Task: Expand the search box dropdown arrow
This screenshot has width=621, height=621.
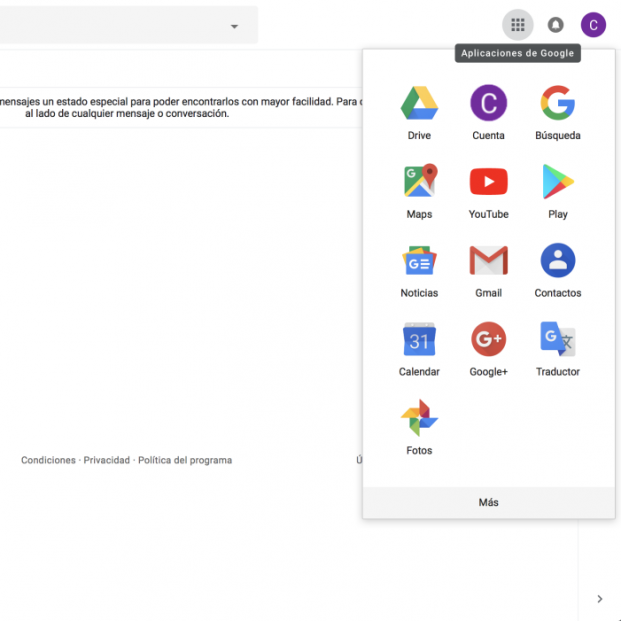Action: coord(234,26)
